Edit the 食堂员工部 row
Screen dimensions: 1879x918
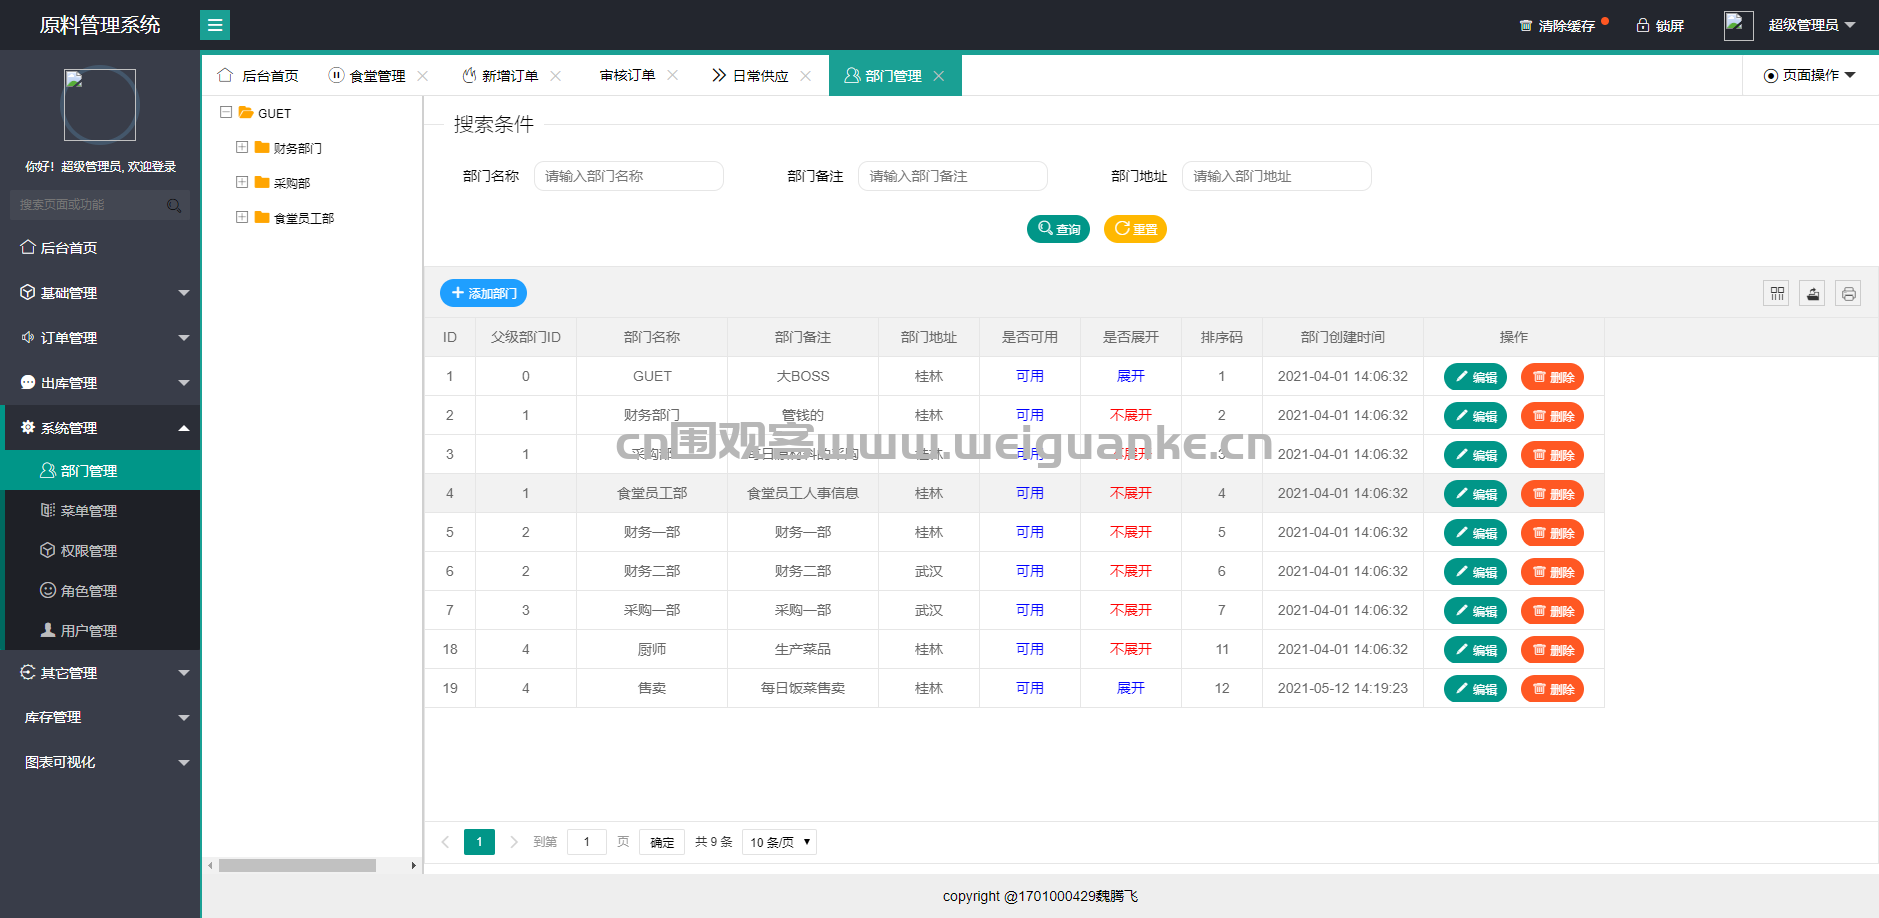(1475, 494)
